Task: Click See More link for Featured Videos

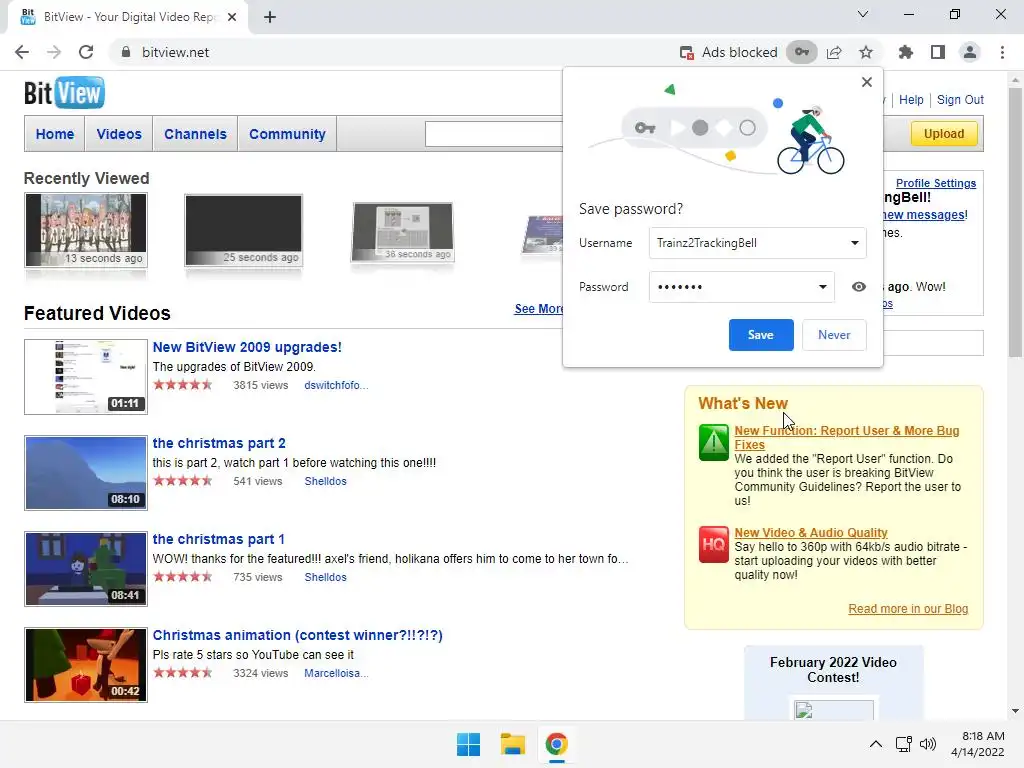Action: click(539, 309)
